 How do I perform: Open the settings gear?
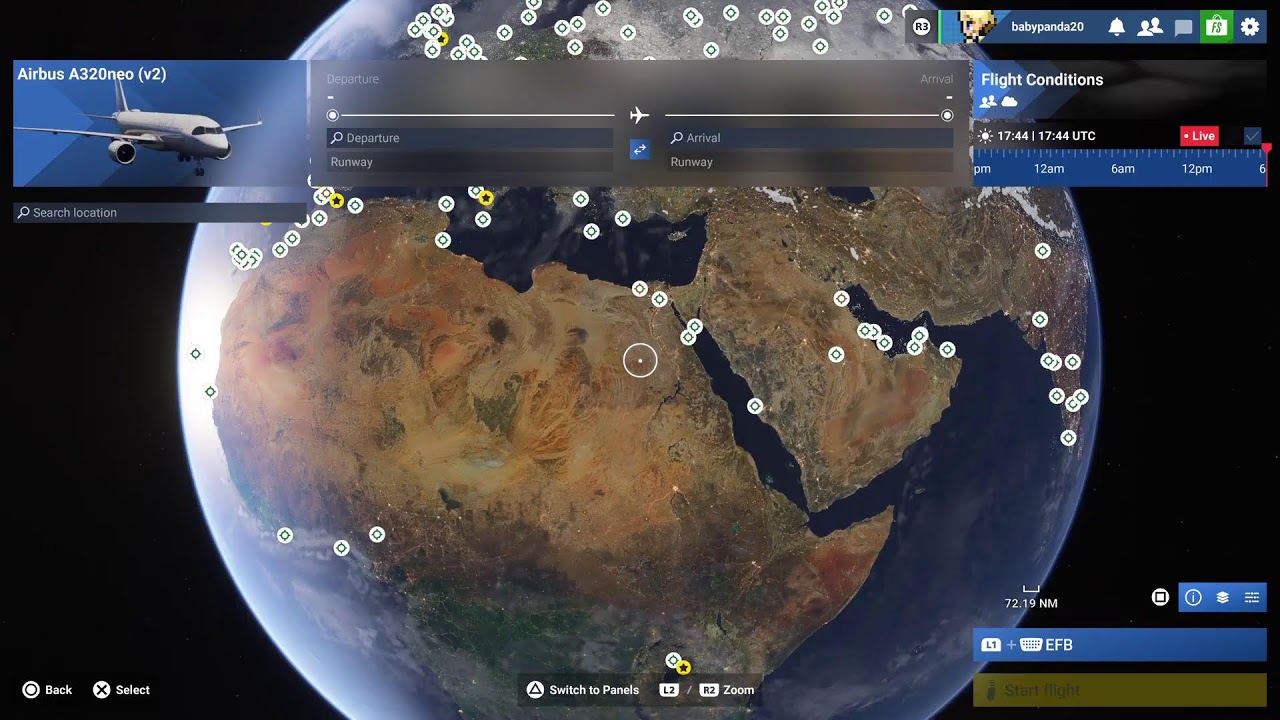point(1250,27)
